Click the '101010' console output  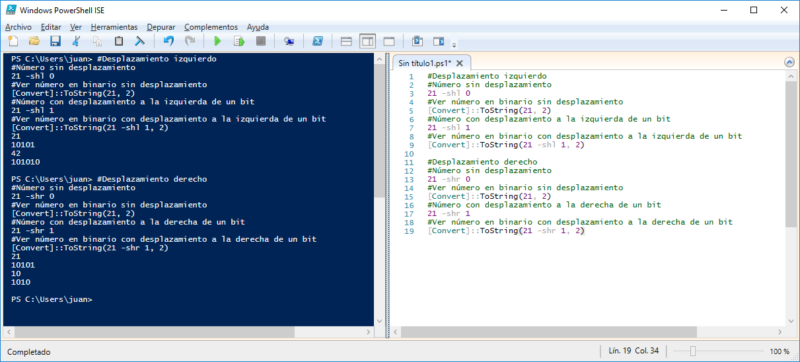tap(26, 162)
